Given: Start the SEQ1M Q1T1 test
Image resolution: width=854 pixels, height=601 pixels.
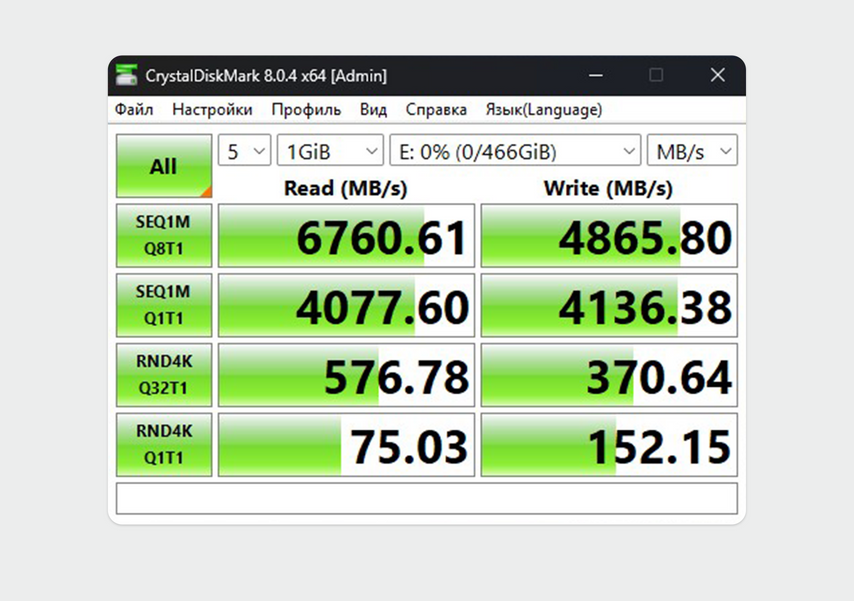Looking at the screenshot, I should 164,305.
